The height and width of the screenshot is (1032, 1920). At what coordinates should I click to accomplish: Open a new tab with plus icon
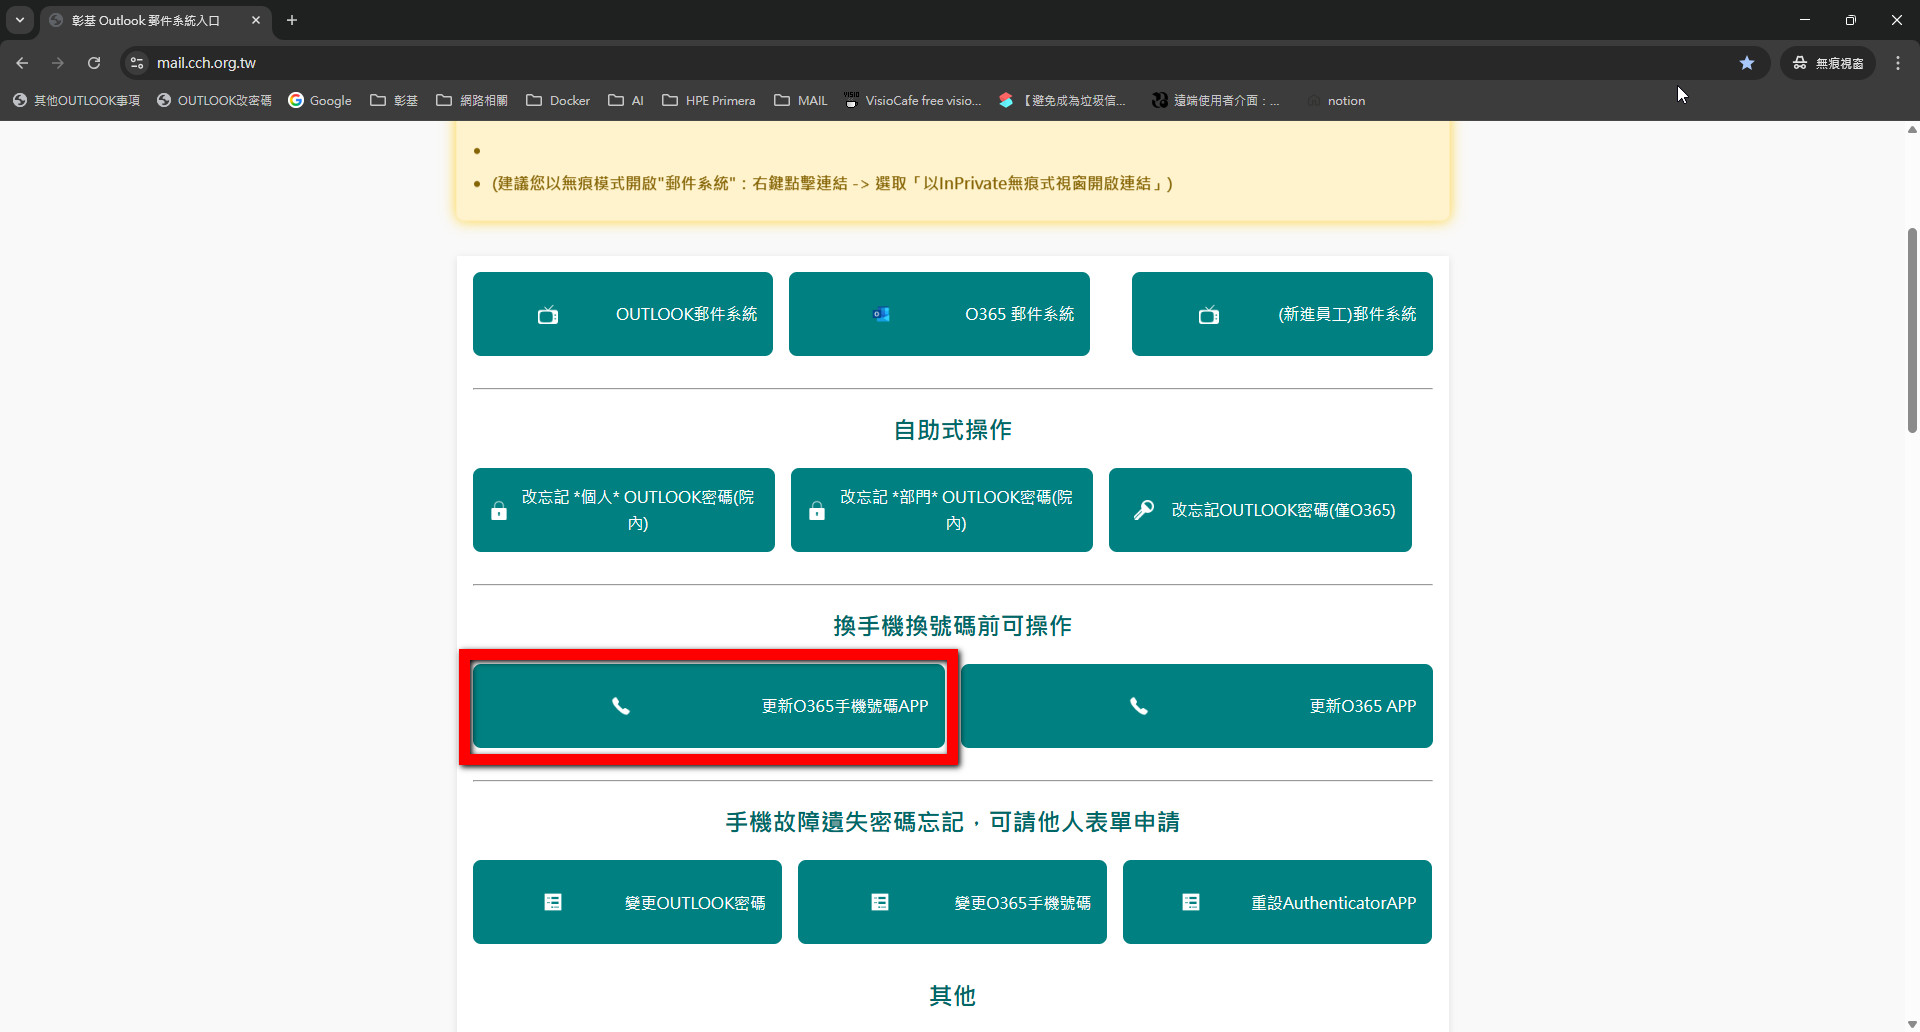(x=292, y=20)
